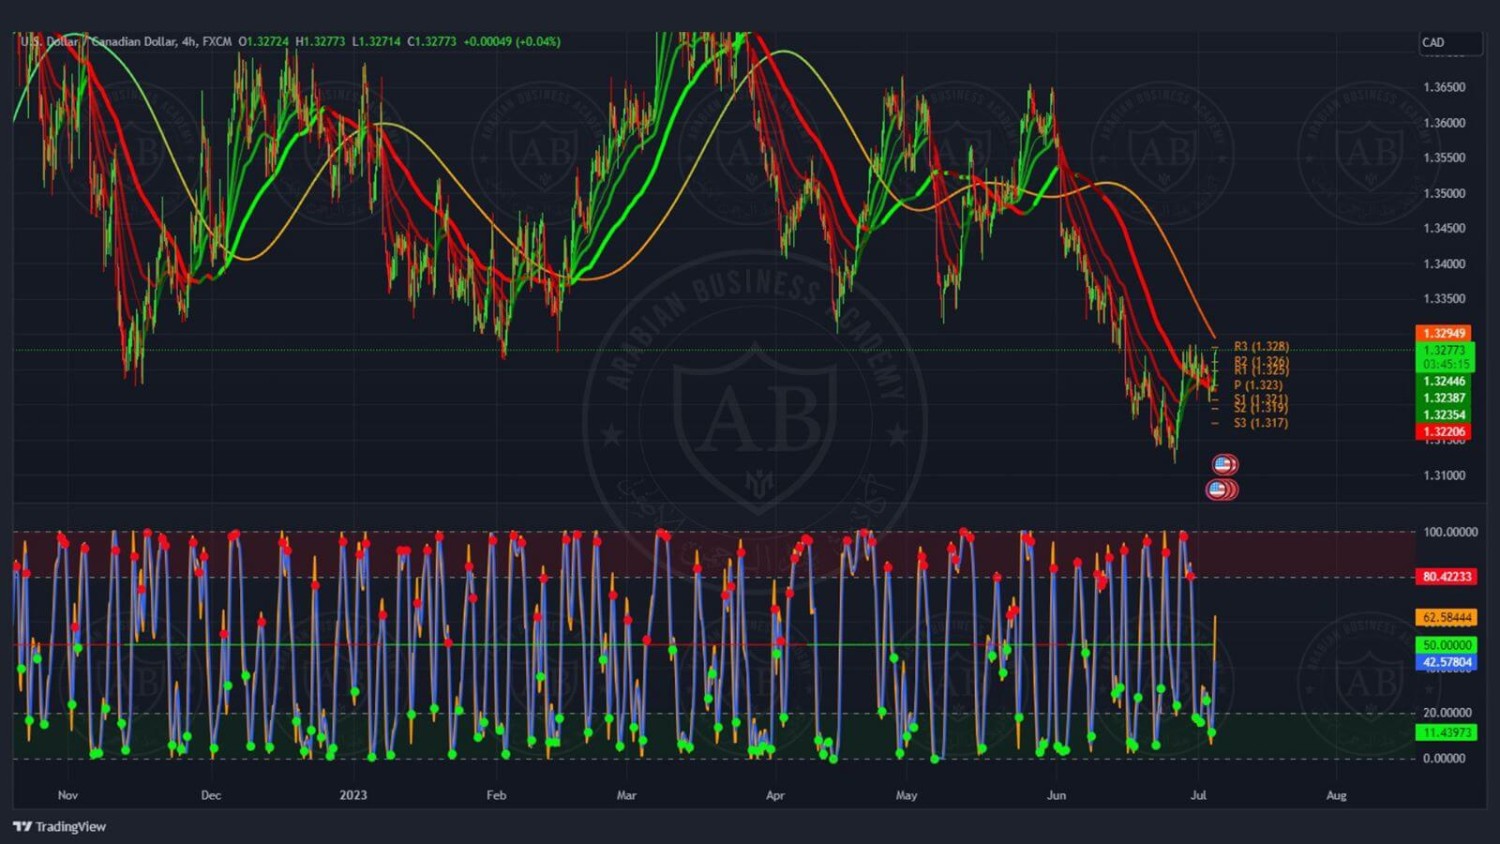Screen dimensions: 1500x844
Task: Click the Jun date on time axis
Action: coord(1056,795)
